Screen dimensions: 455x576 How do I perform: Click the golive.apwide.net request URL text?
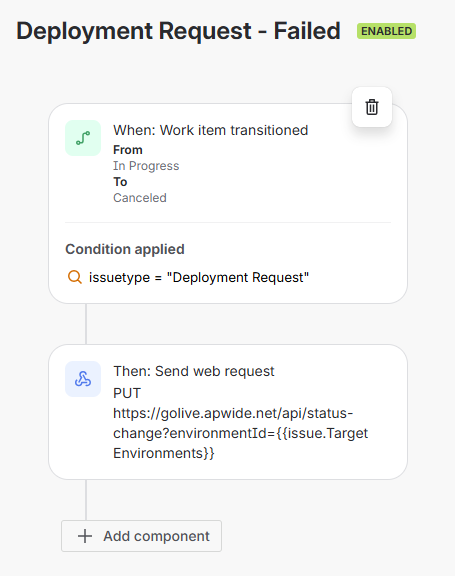point(240,433)
